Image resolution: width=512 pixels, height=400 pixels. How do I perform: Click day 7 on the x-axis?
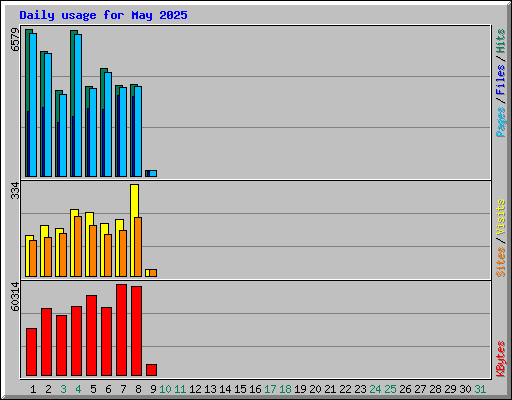pos(123,389)
